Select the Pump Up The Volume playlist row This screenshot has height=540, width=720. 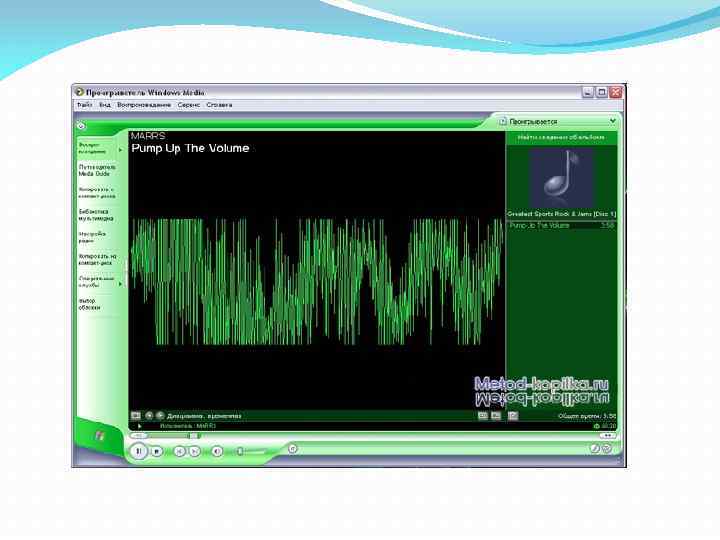[x=562, y=225]
